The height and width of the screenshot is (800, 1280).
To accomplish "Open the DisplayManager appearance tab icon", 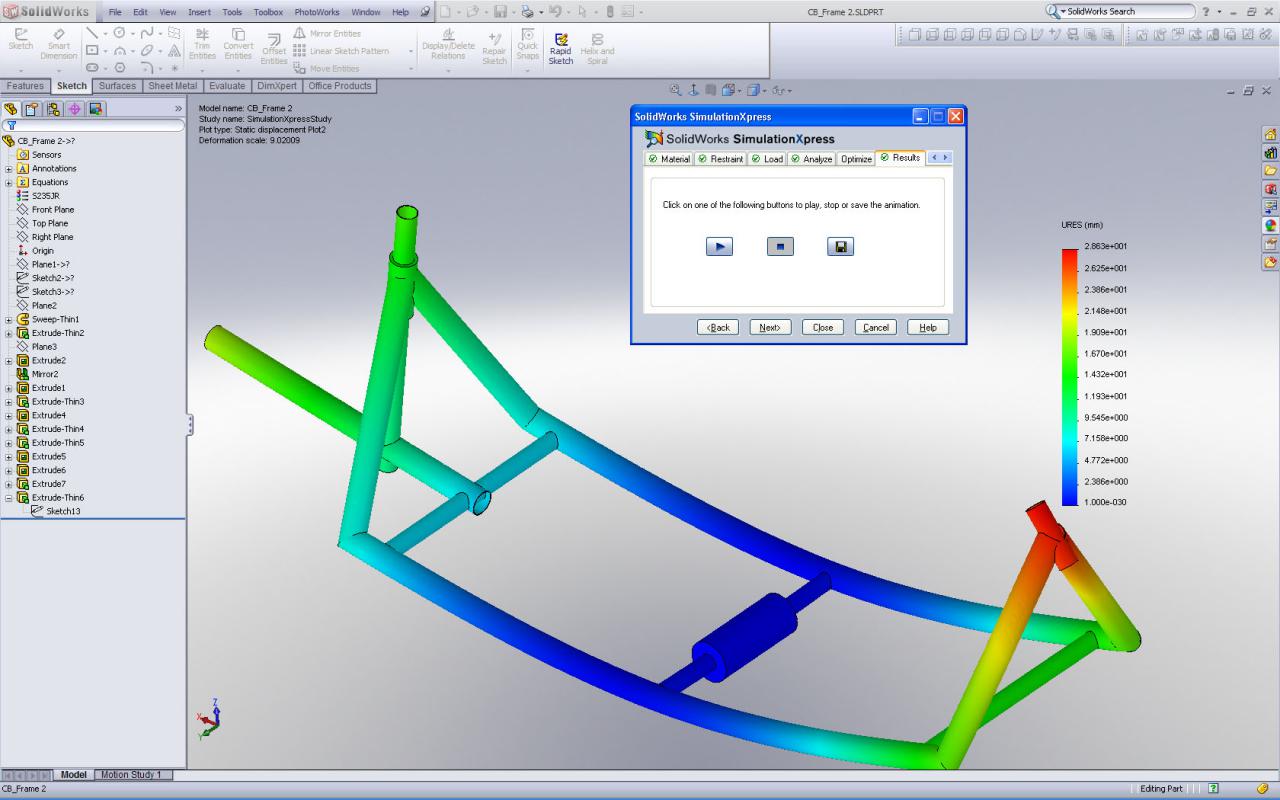I will pos(96,109).
